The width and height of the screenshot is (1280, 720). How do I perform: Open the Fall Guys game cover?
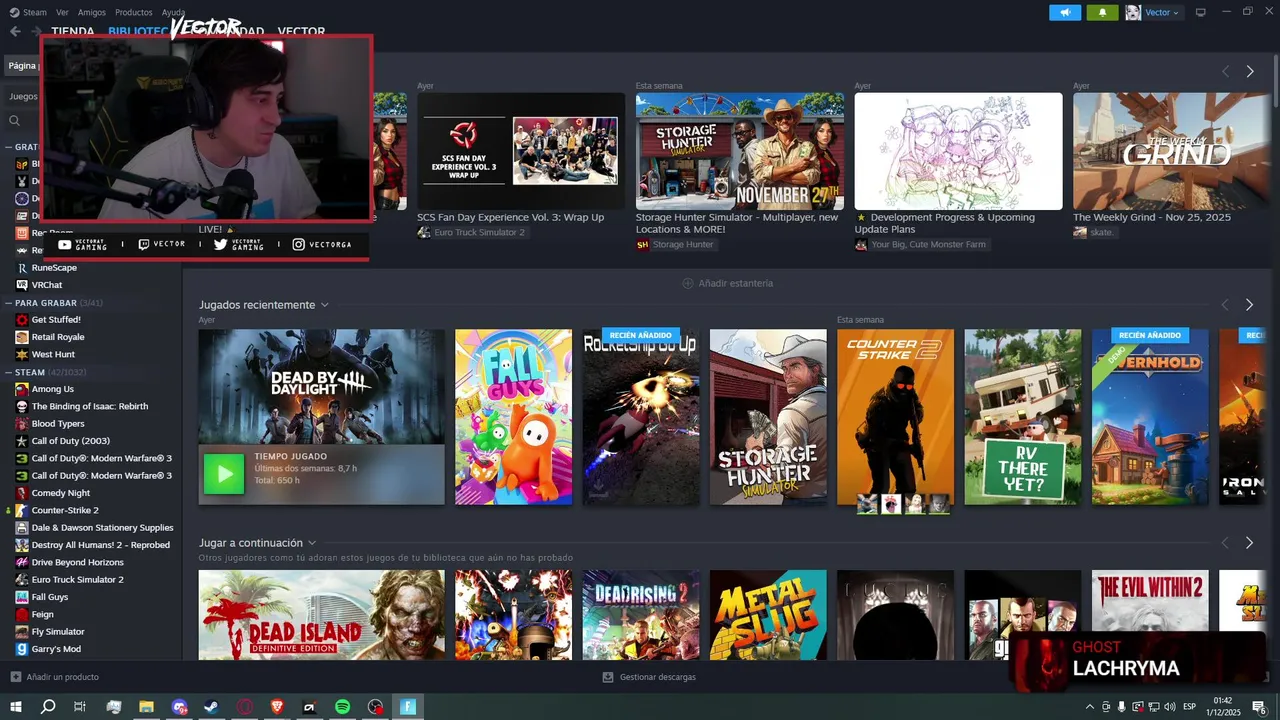click(x=514, y=417)
